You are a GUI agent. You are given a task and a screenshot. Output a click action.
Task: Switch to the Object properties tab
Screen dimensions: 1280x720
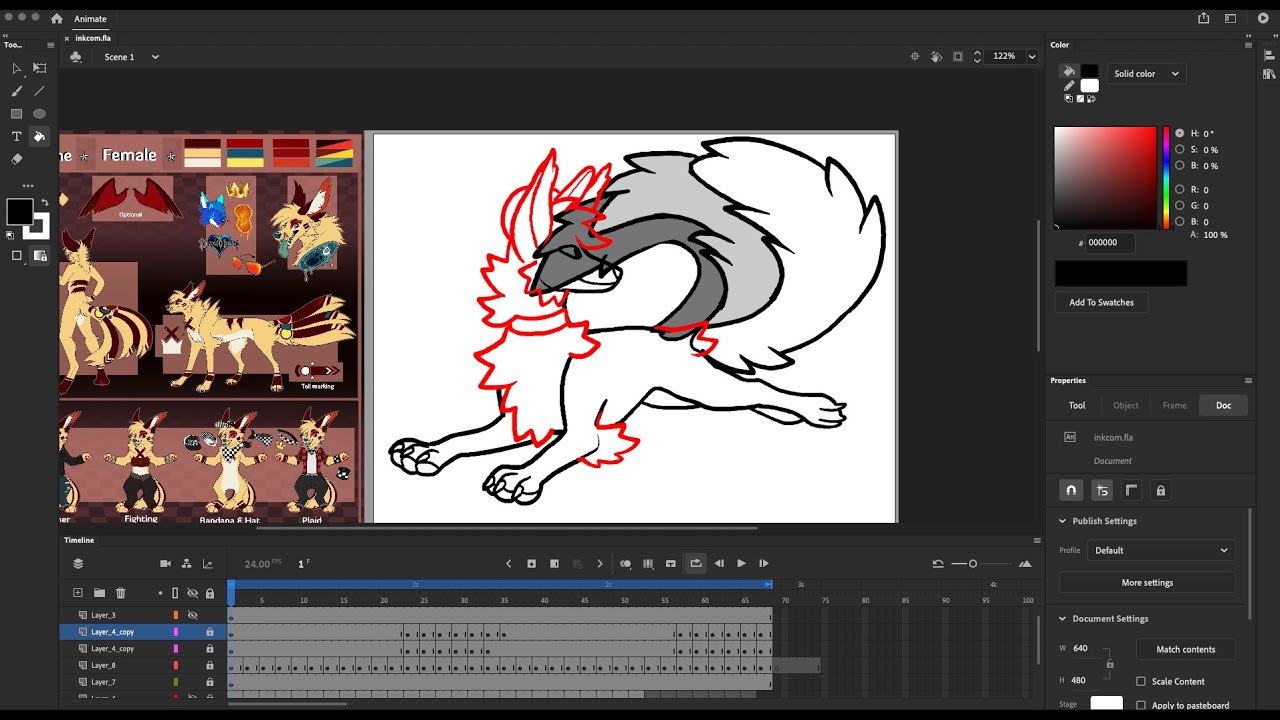tap(1126, 405)
